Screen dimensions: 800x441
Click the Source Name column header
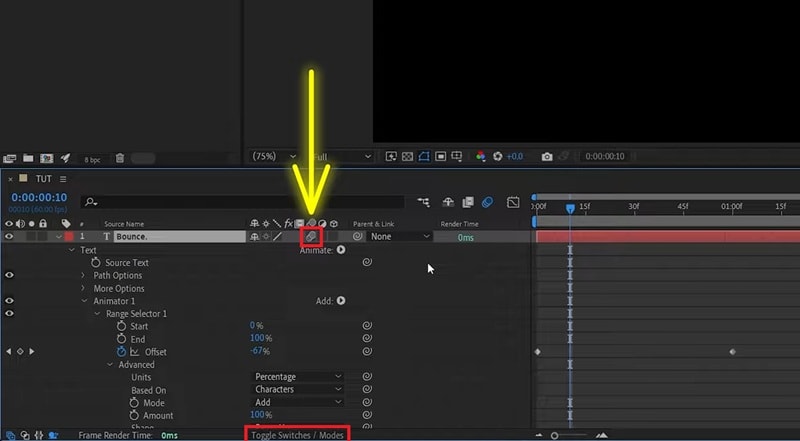(124, 224)
